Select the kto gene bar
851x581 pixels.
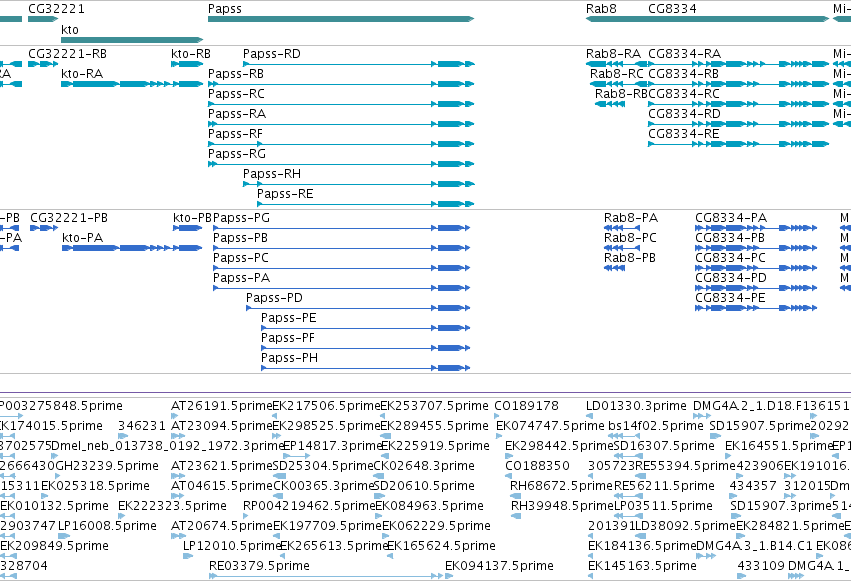132,40
